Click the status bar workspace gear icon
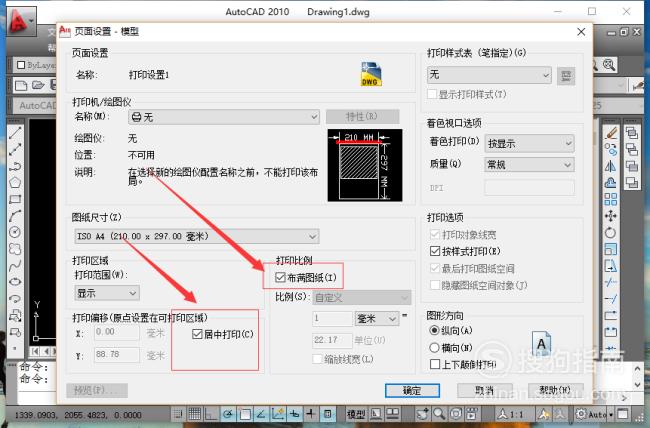Screen dimensions: 650x428 pyautogui.click(x=581, y=413)
